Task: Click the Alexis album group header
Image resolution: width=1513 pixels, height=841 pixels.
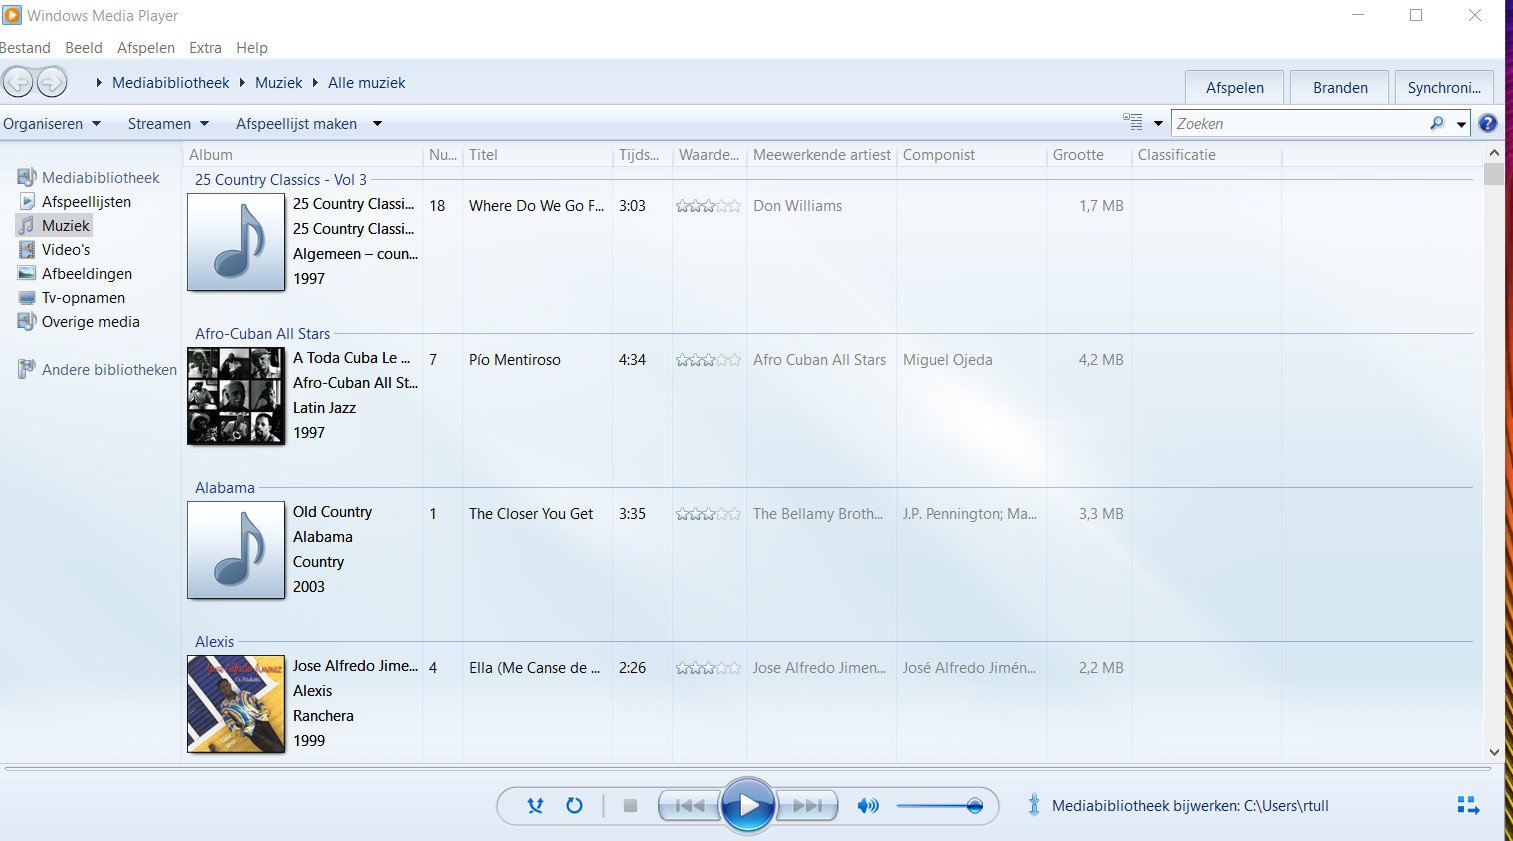Action: pos(215,642)
